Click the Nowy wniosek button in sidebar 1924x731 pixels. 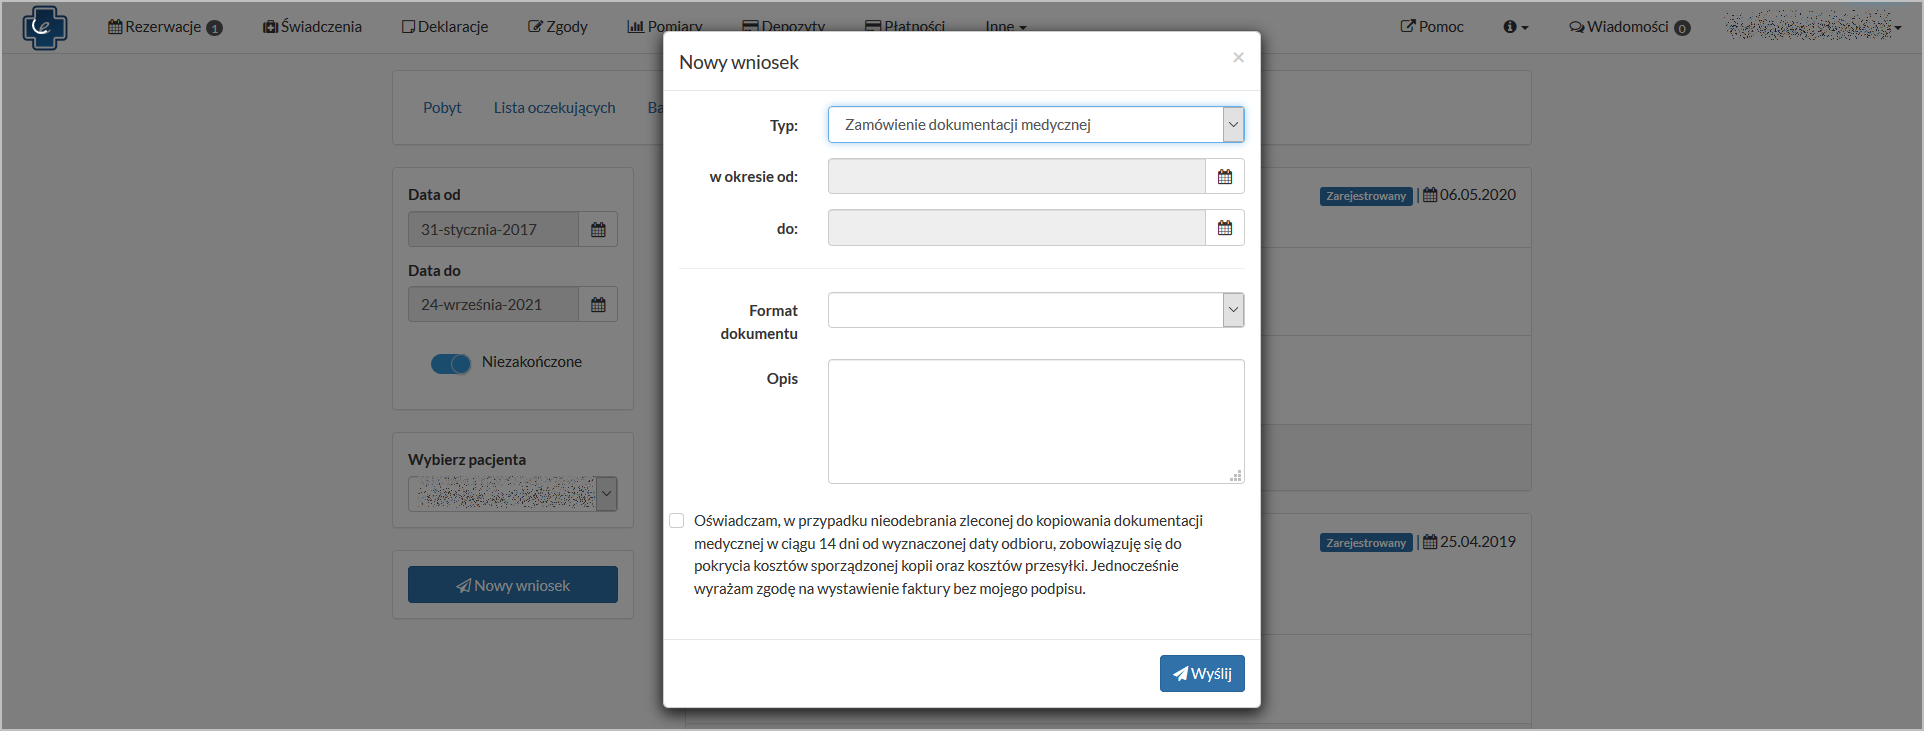(512, 586)
